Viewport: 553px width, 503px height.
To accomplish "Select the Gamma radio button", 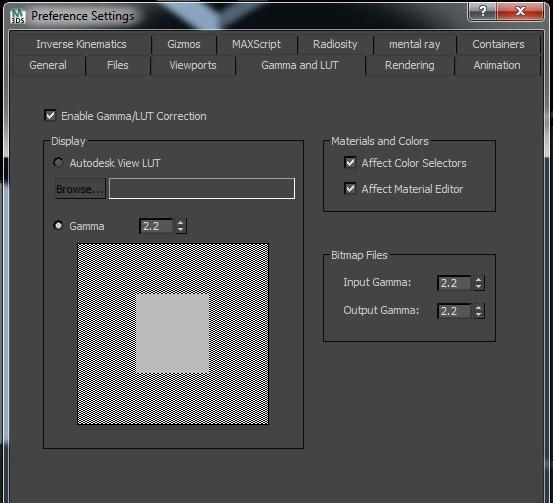I will 58,225.
